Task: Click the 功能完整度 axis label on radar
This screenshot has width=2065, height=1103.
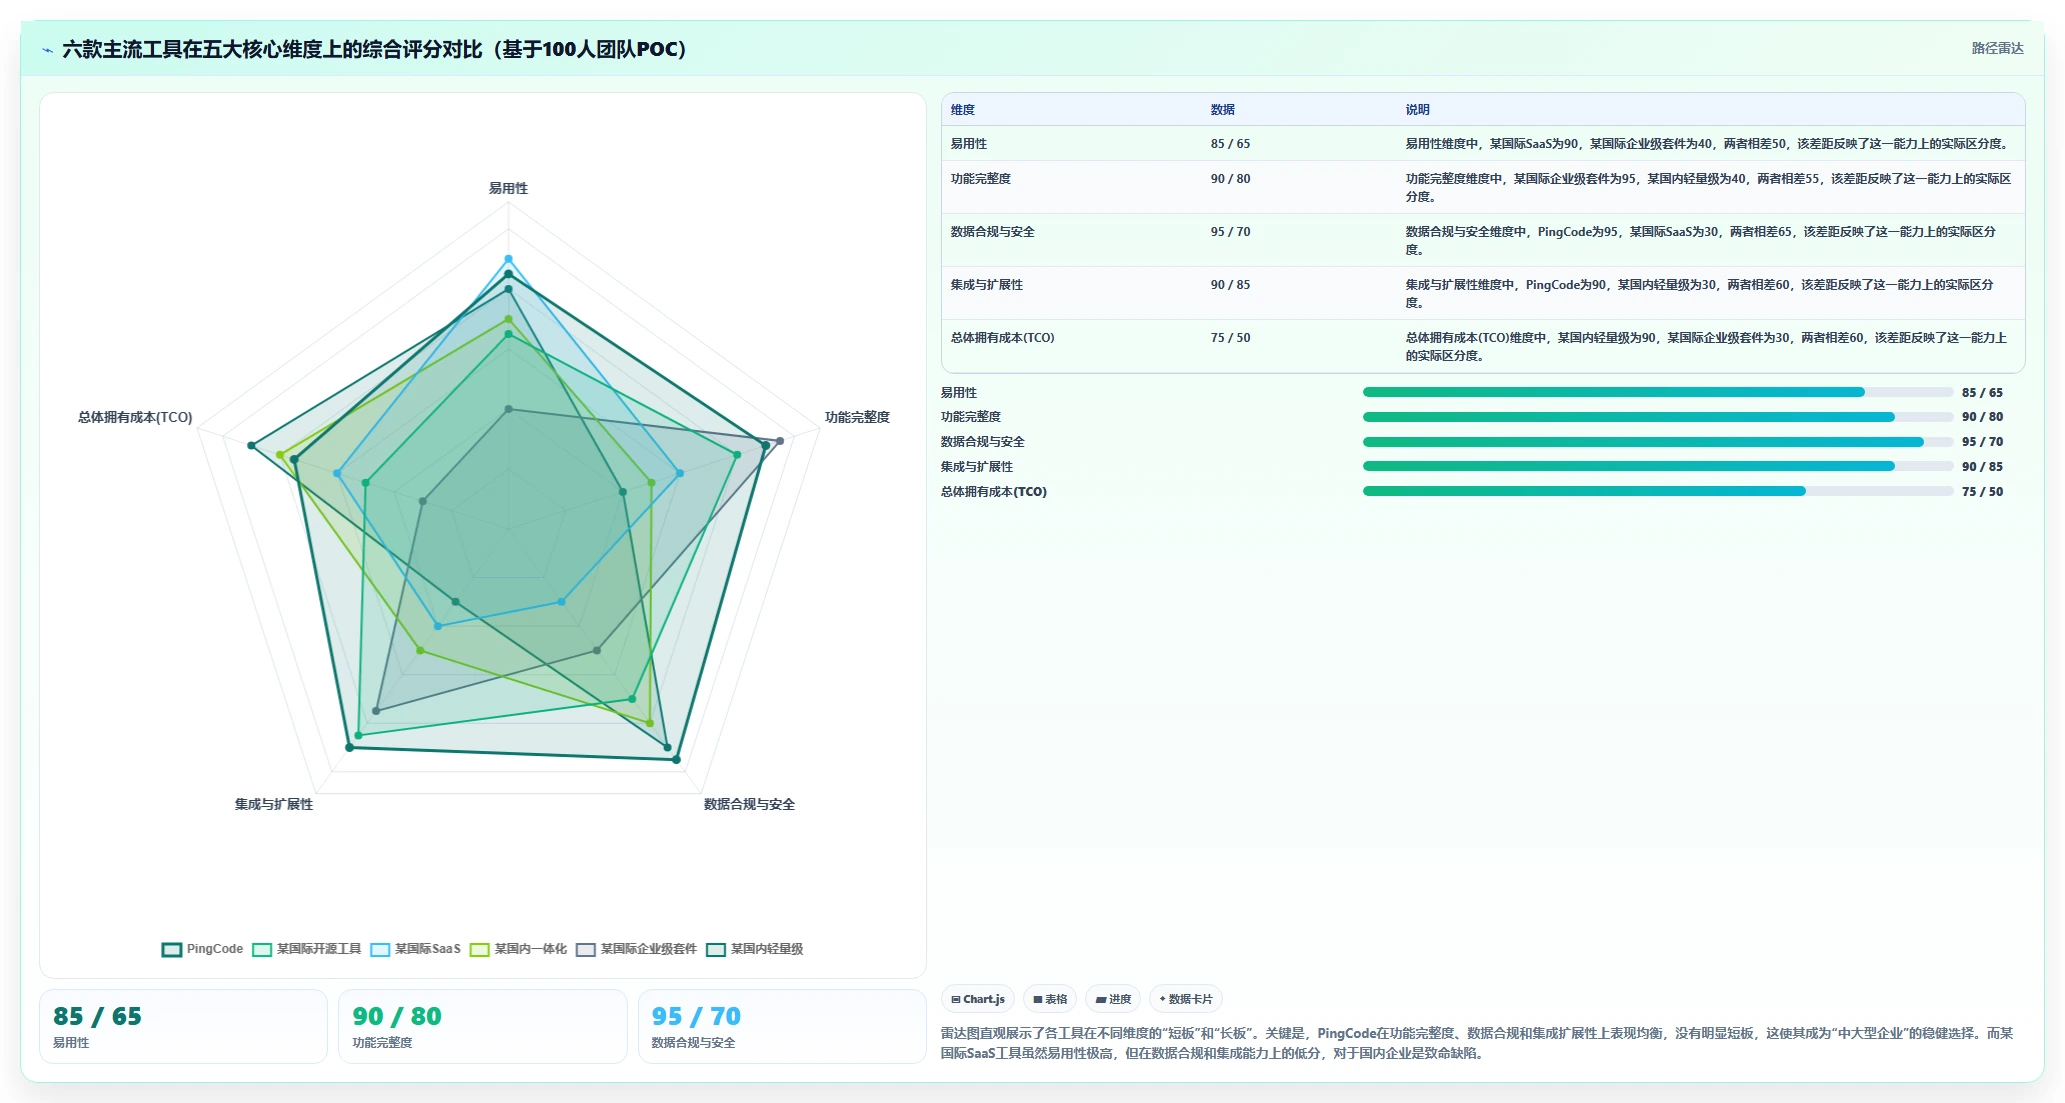Action: pyautogui.click(x=857, y=417)
